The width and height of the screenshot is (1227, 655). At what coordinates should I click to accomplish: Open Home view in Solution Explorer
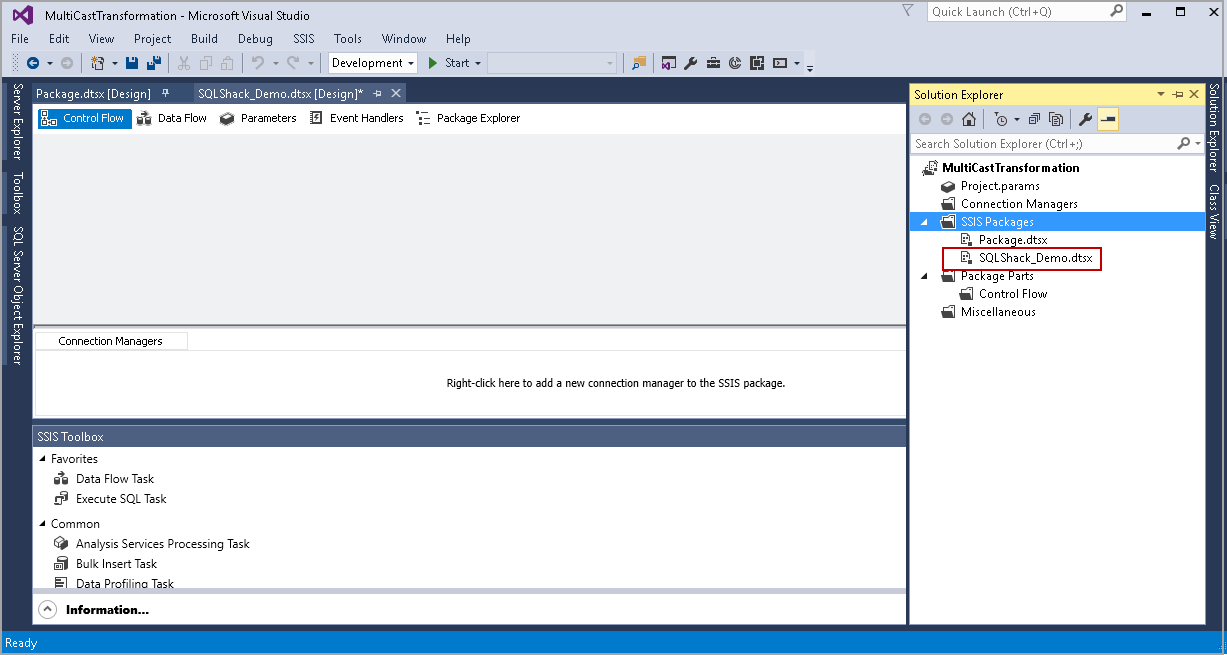click(967, 119)
